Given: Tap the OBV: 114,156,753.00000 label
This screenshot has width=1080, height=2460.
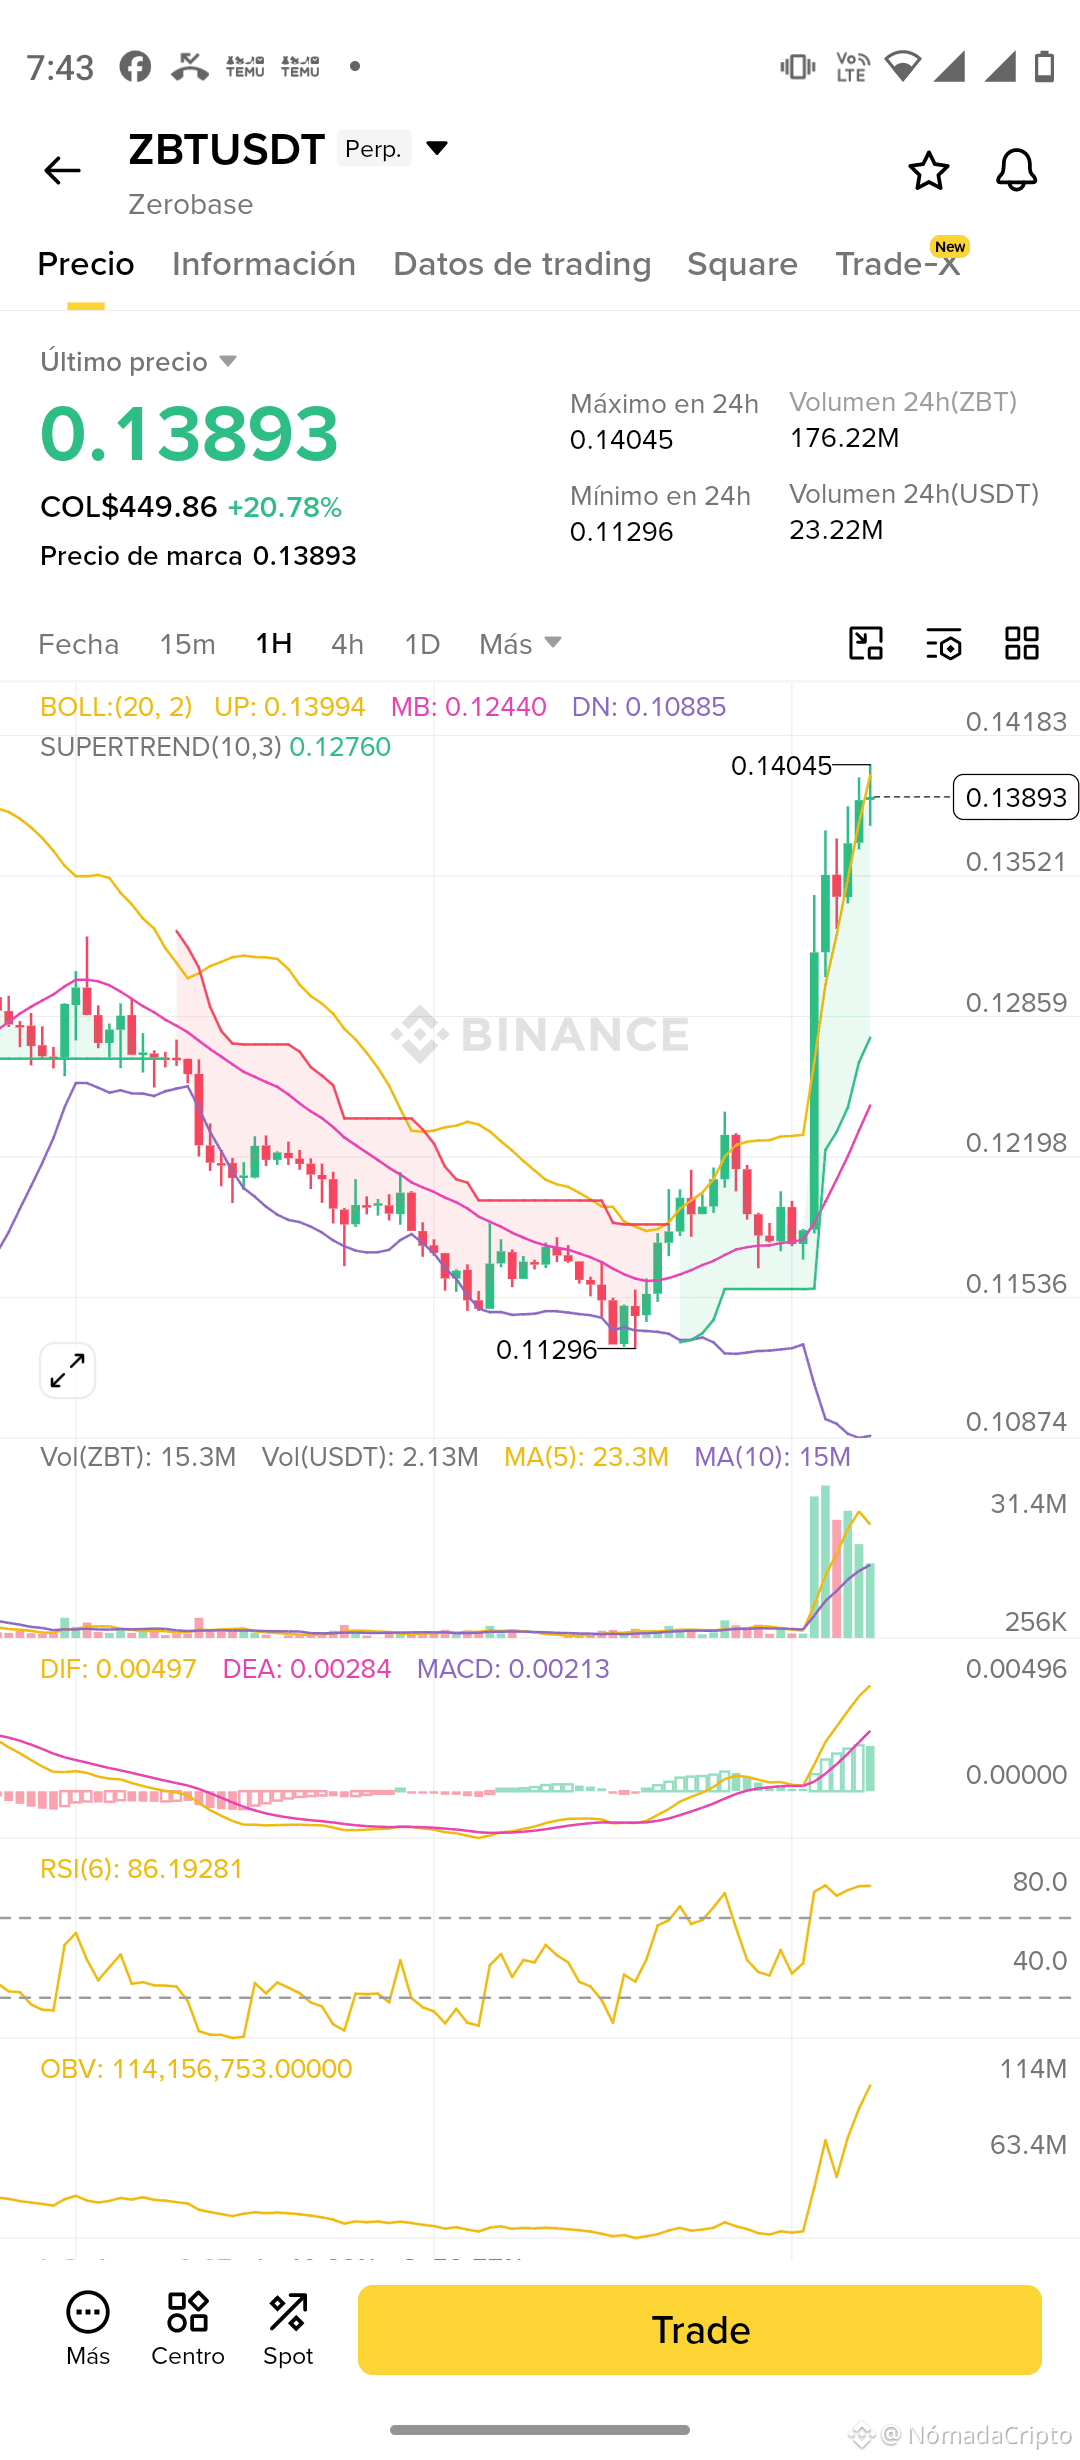Looking at the screenshot, I should pos(196,2069).
